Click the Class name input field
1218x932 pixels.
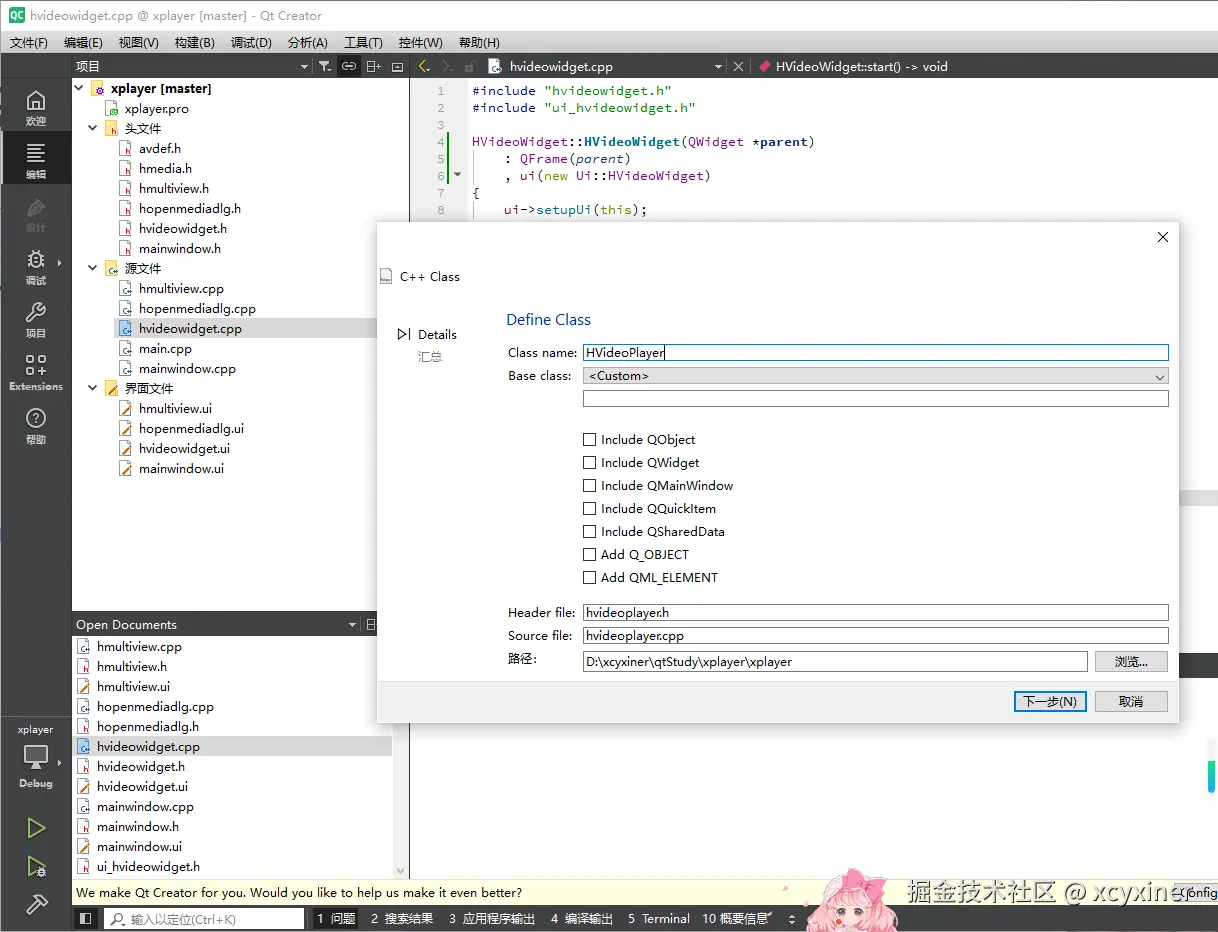click(875, 352)
